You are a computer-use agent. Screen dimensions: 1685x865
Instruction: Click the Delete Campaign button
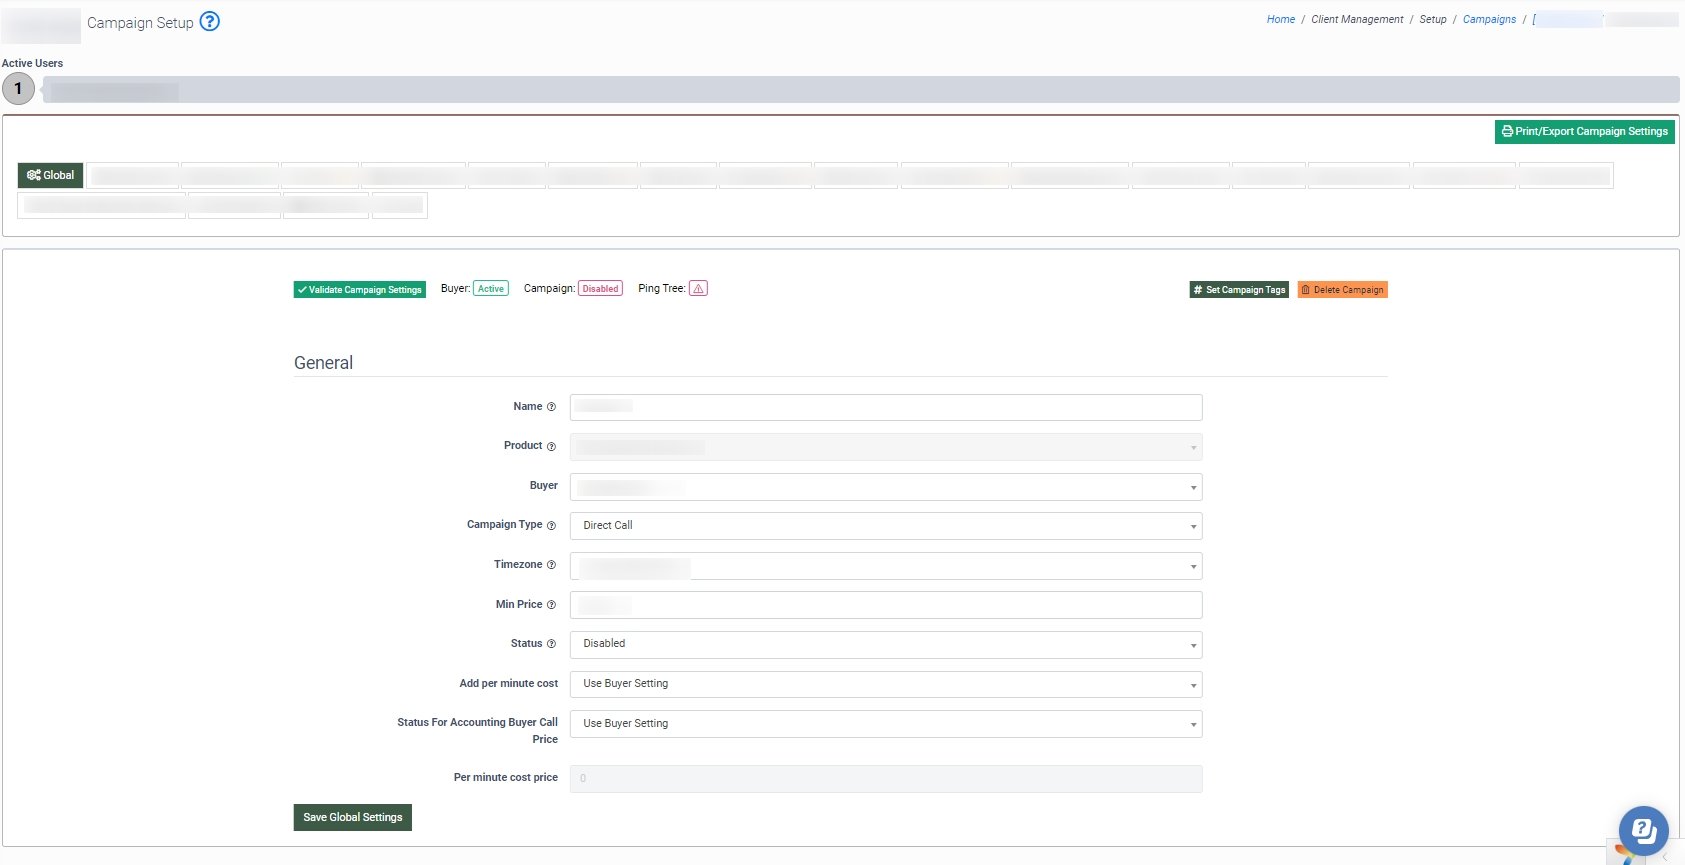1342,290
